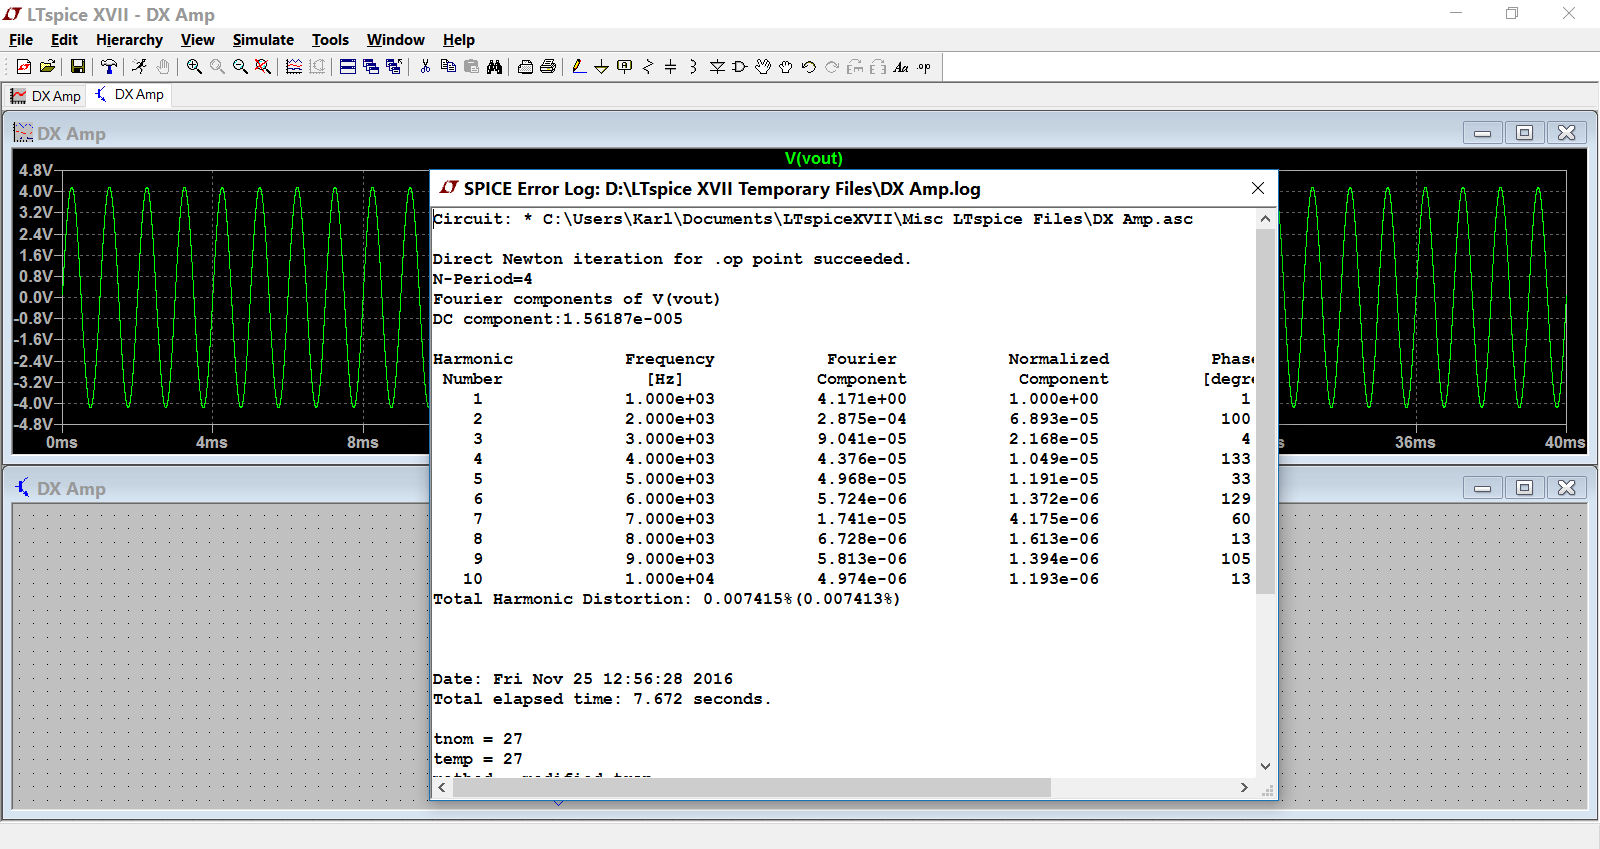1600x849 pixels.
Task: Click the Print icon
Action: (548, 67)
